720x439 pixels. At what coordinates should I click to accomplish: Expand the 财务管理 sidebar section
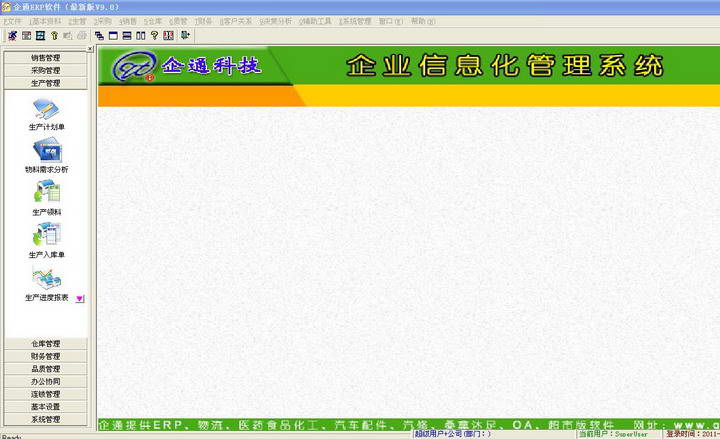45,356
